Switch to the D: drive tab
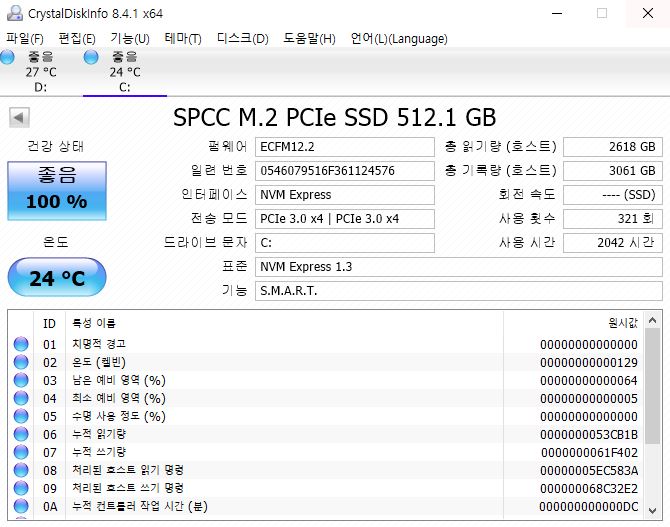670x527 pixels. tap(41, 71)
